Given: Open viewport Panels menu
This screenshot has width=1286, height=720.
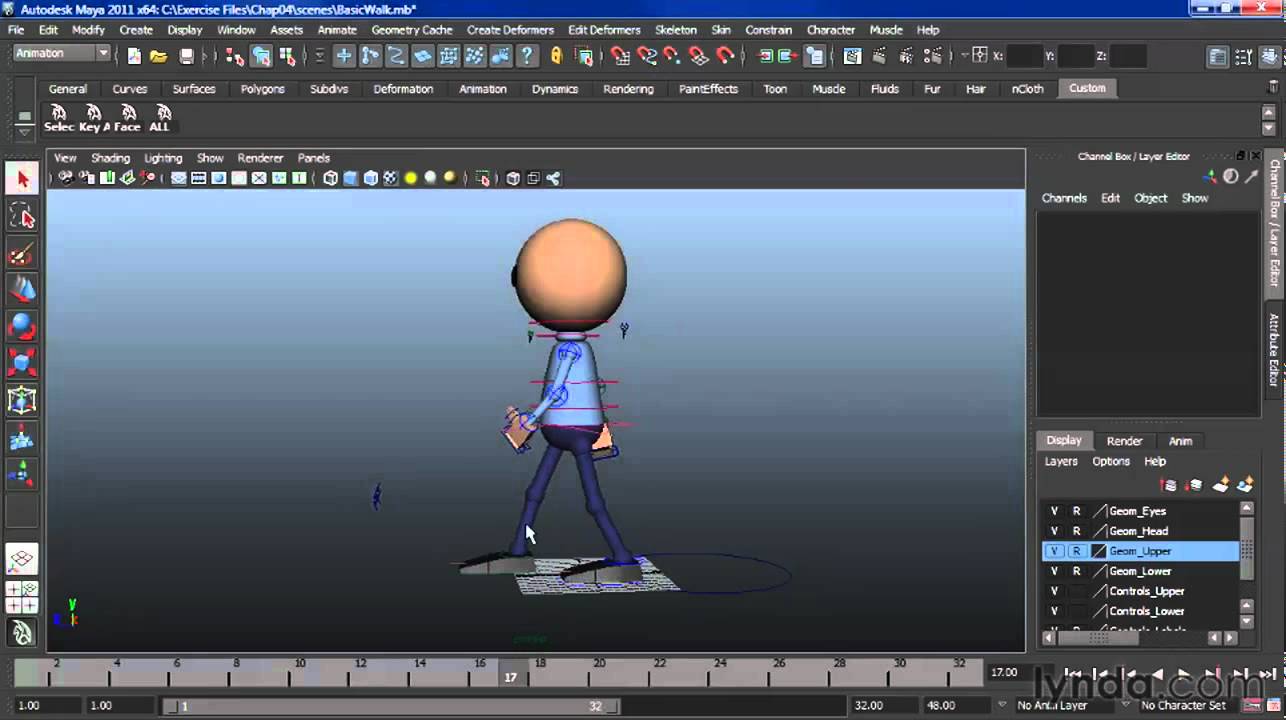Looking at the screenshot, I should tap(313, 158).
